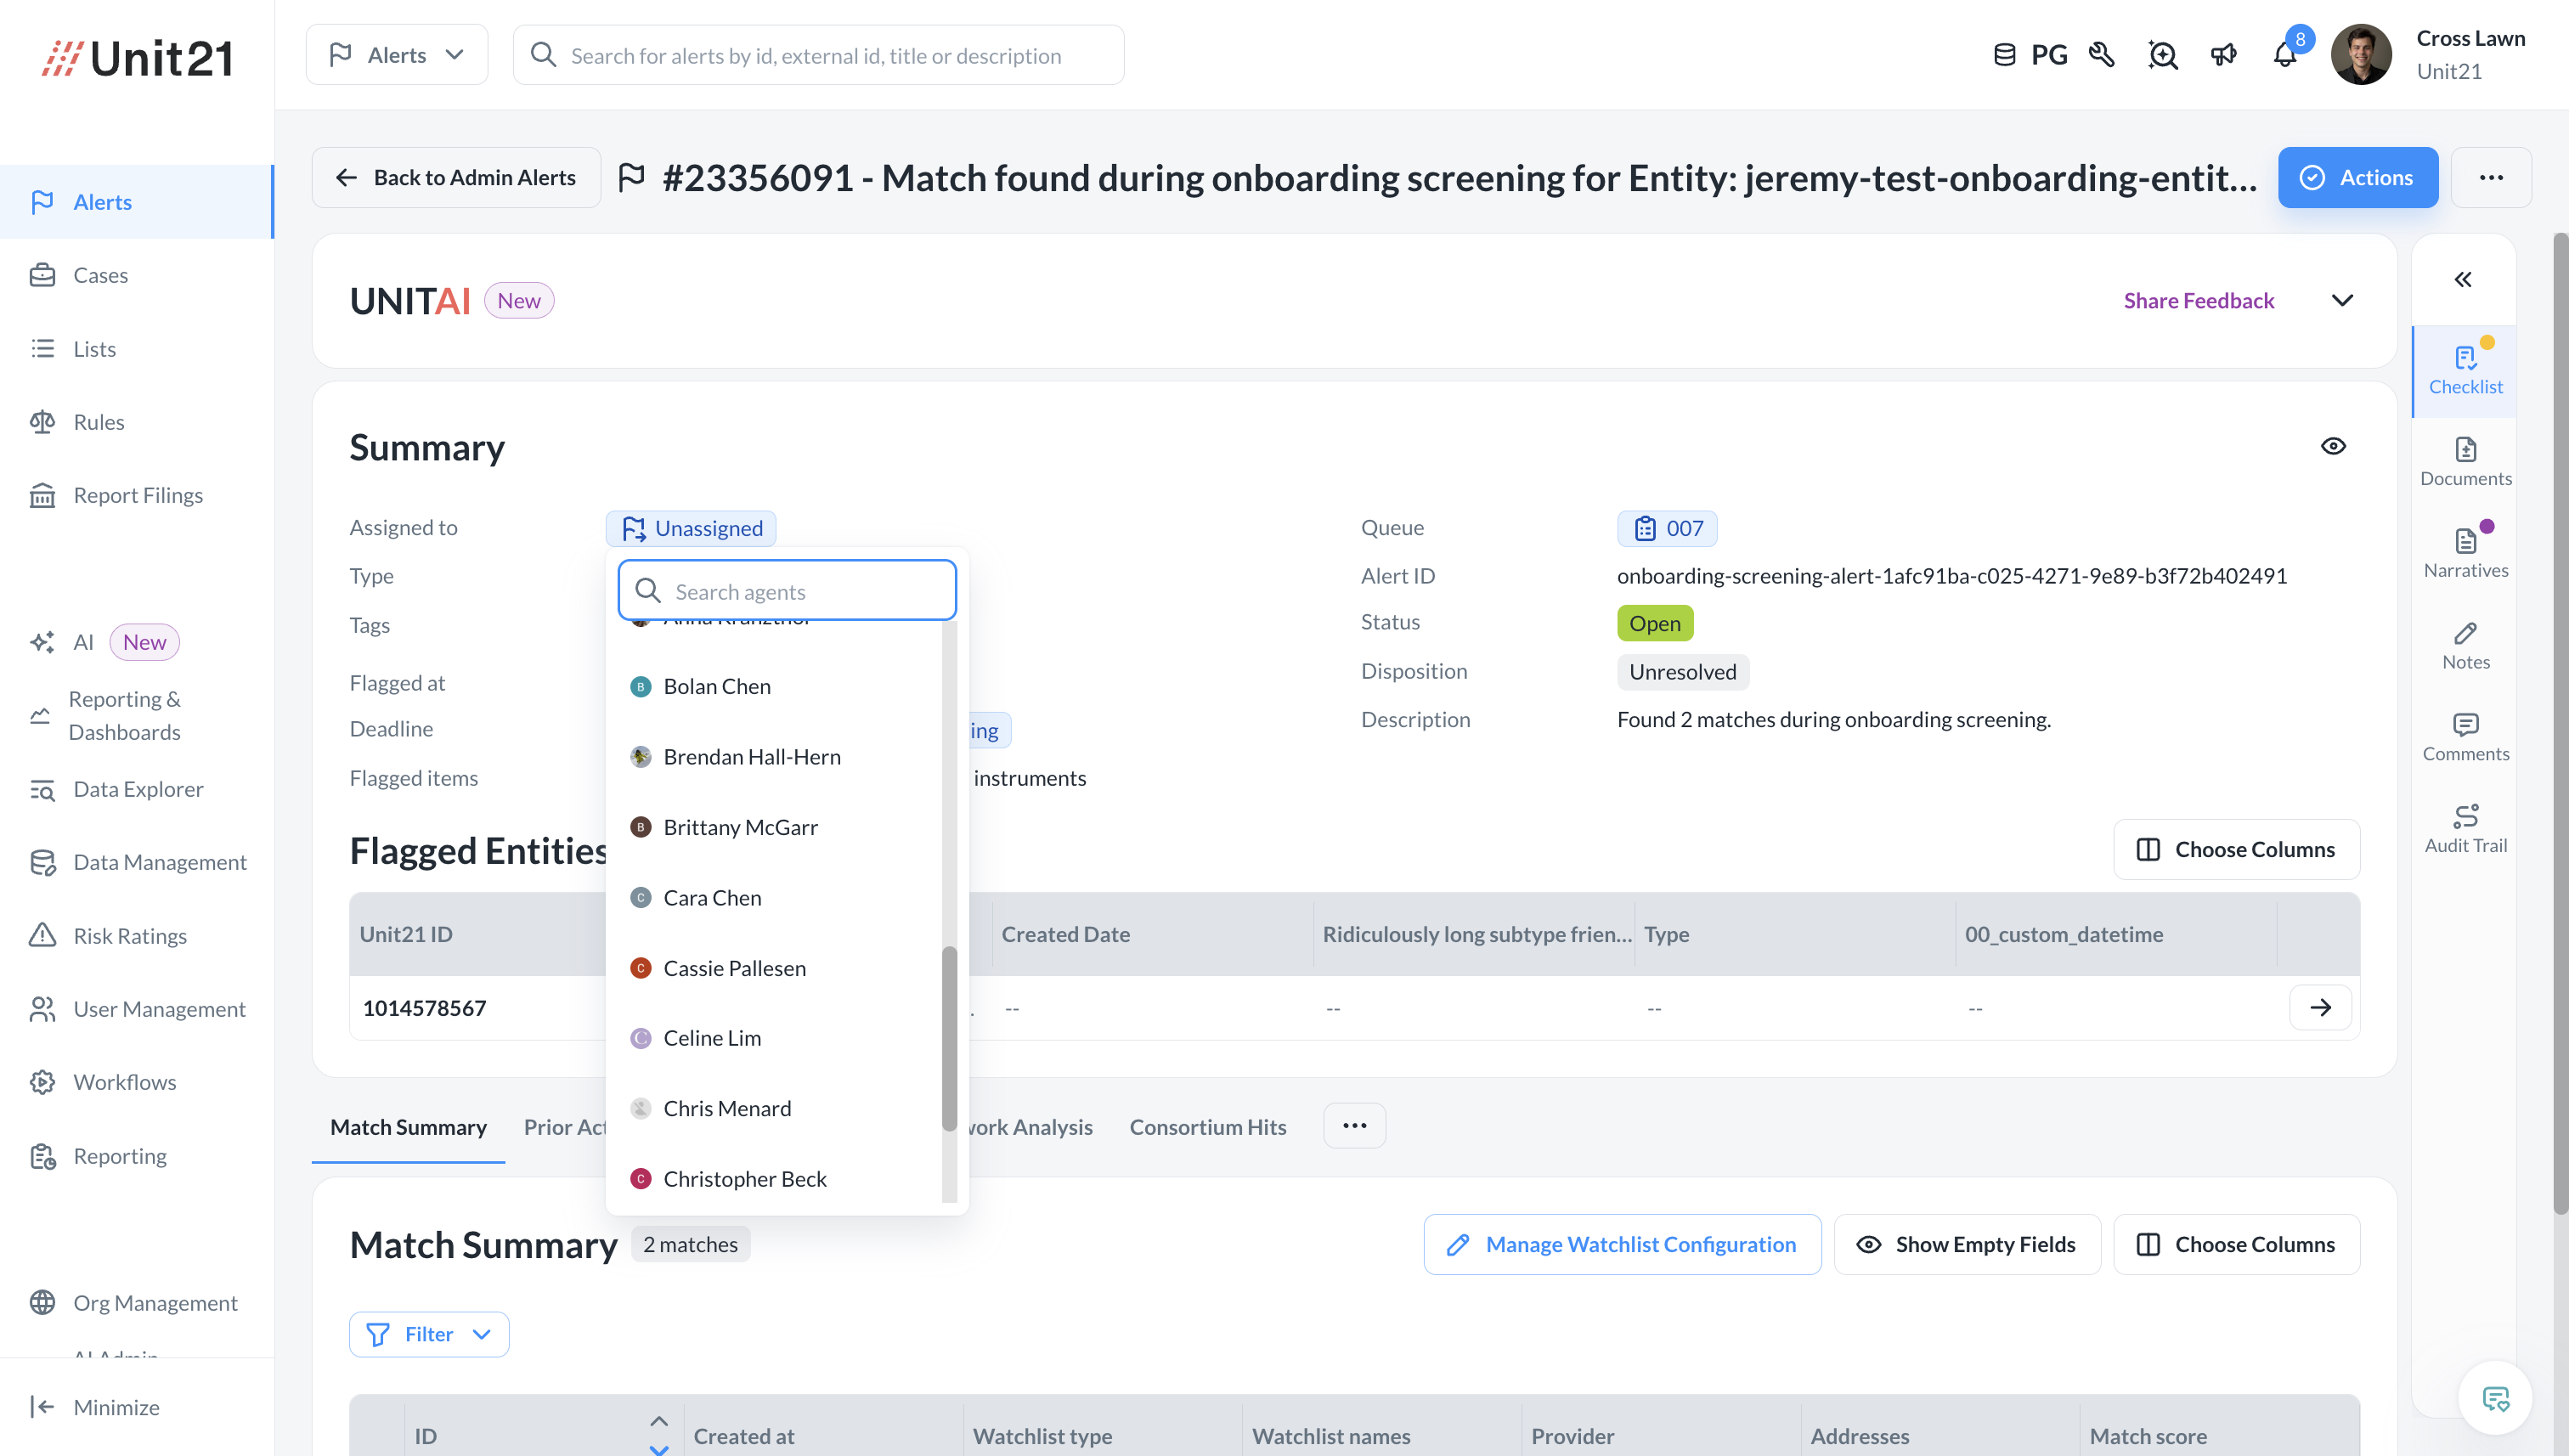
Task: Click the notifications bell icon
Action: (x=2284, y=55)
